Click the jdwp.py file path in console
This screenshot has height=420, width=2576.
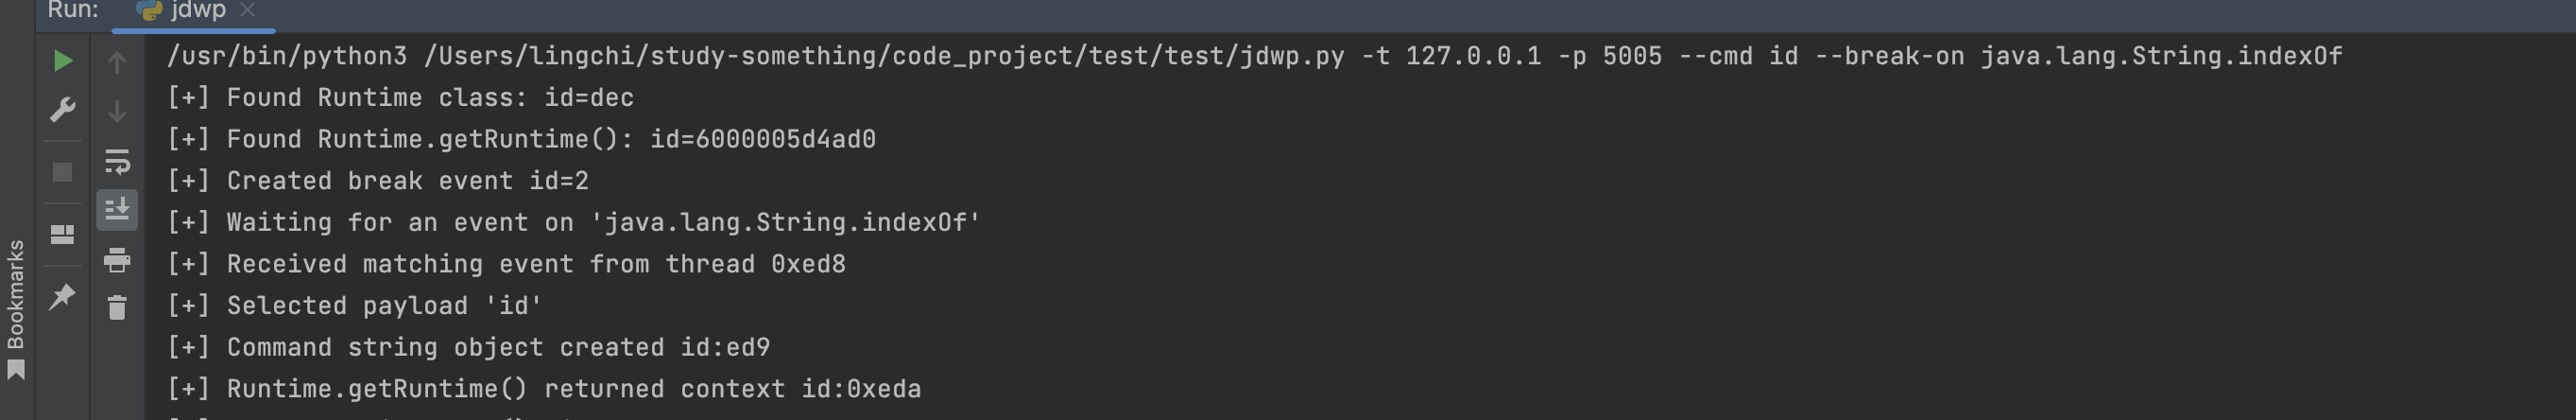pos(884,56)
